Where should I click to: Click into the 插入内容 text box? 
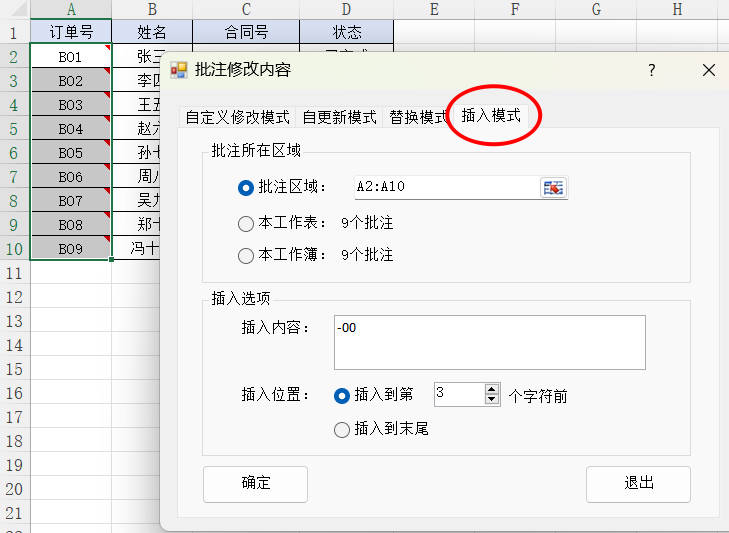(x=489, y=342)
